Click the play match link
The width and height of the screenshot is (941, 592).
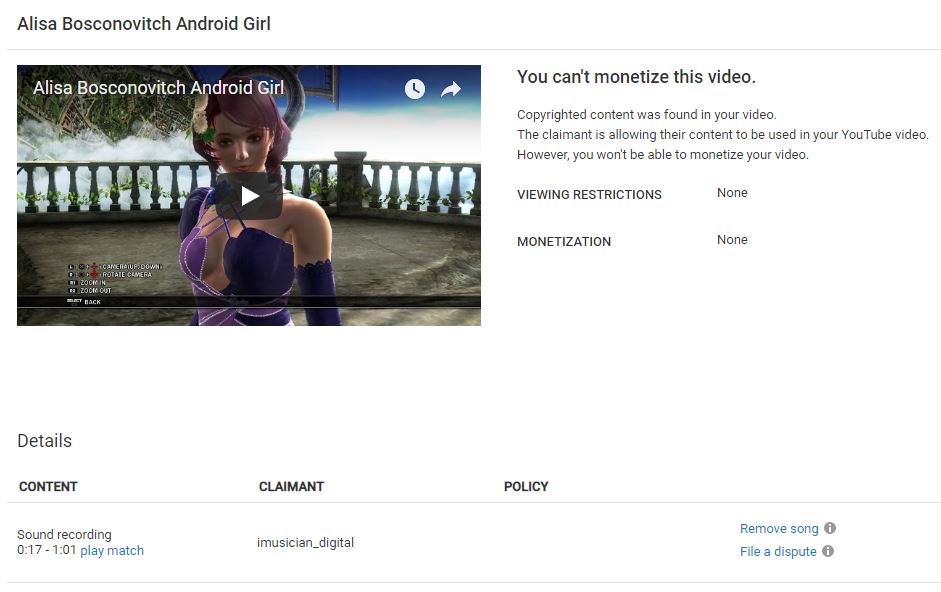(112, 551)
